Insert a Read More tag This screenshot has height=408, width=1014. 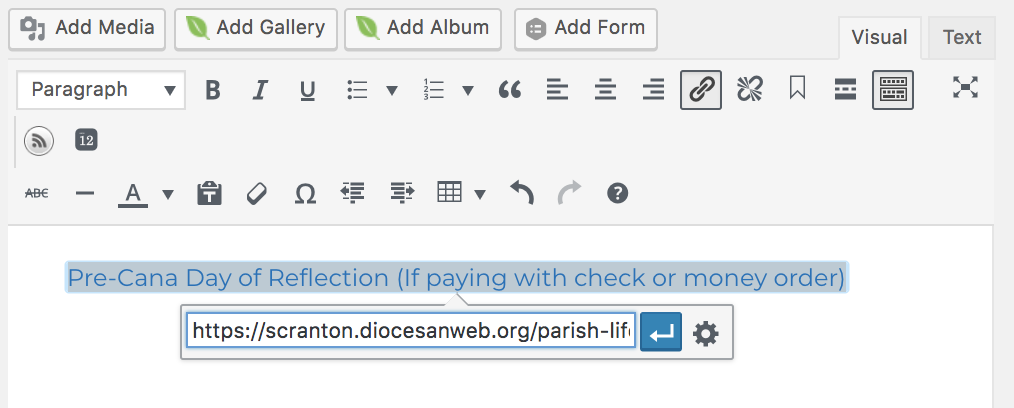845,90
